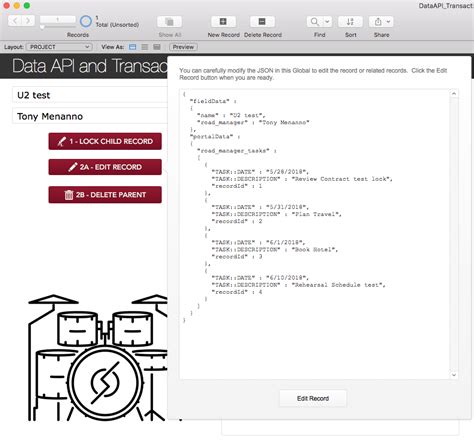Image resolution: width=474 pixels, height=443 pixels.
Task: Click the Preview button
Action: tap(183, 47)
